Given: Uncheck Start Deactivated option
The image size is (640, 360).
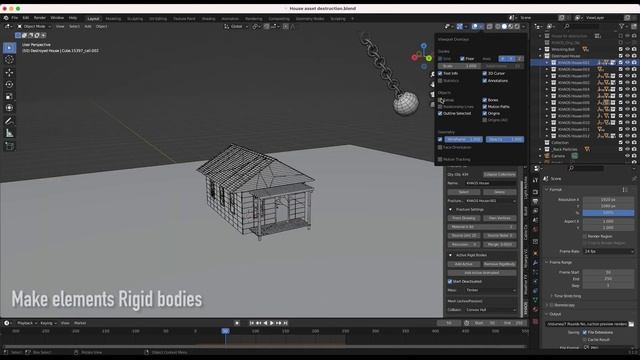Looking at the screenshot, I should point(450,282).
